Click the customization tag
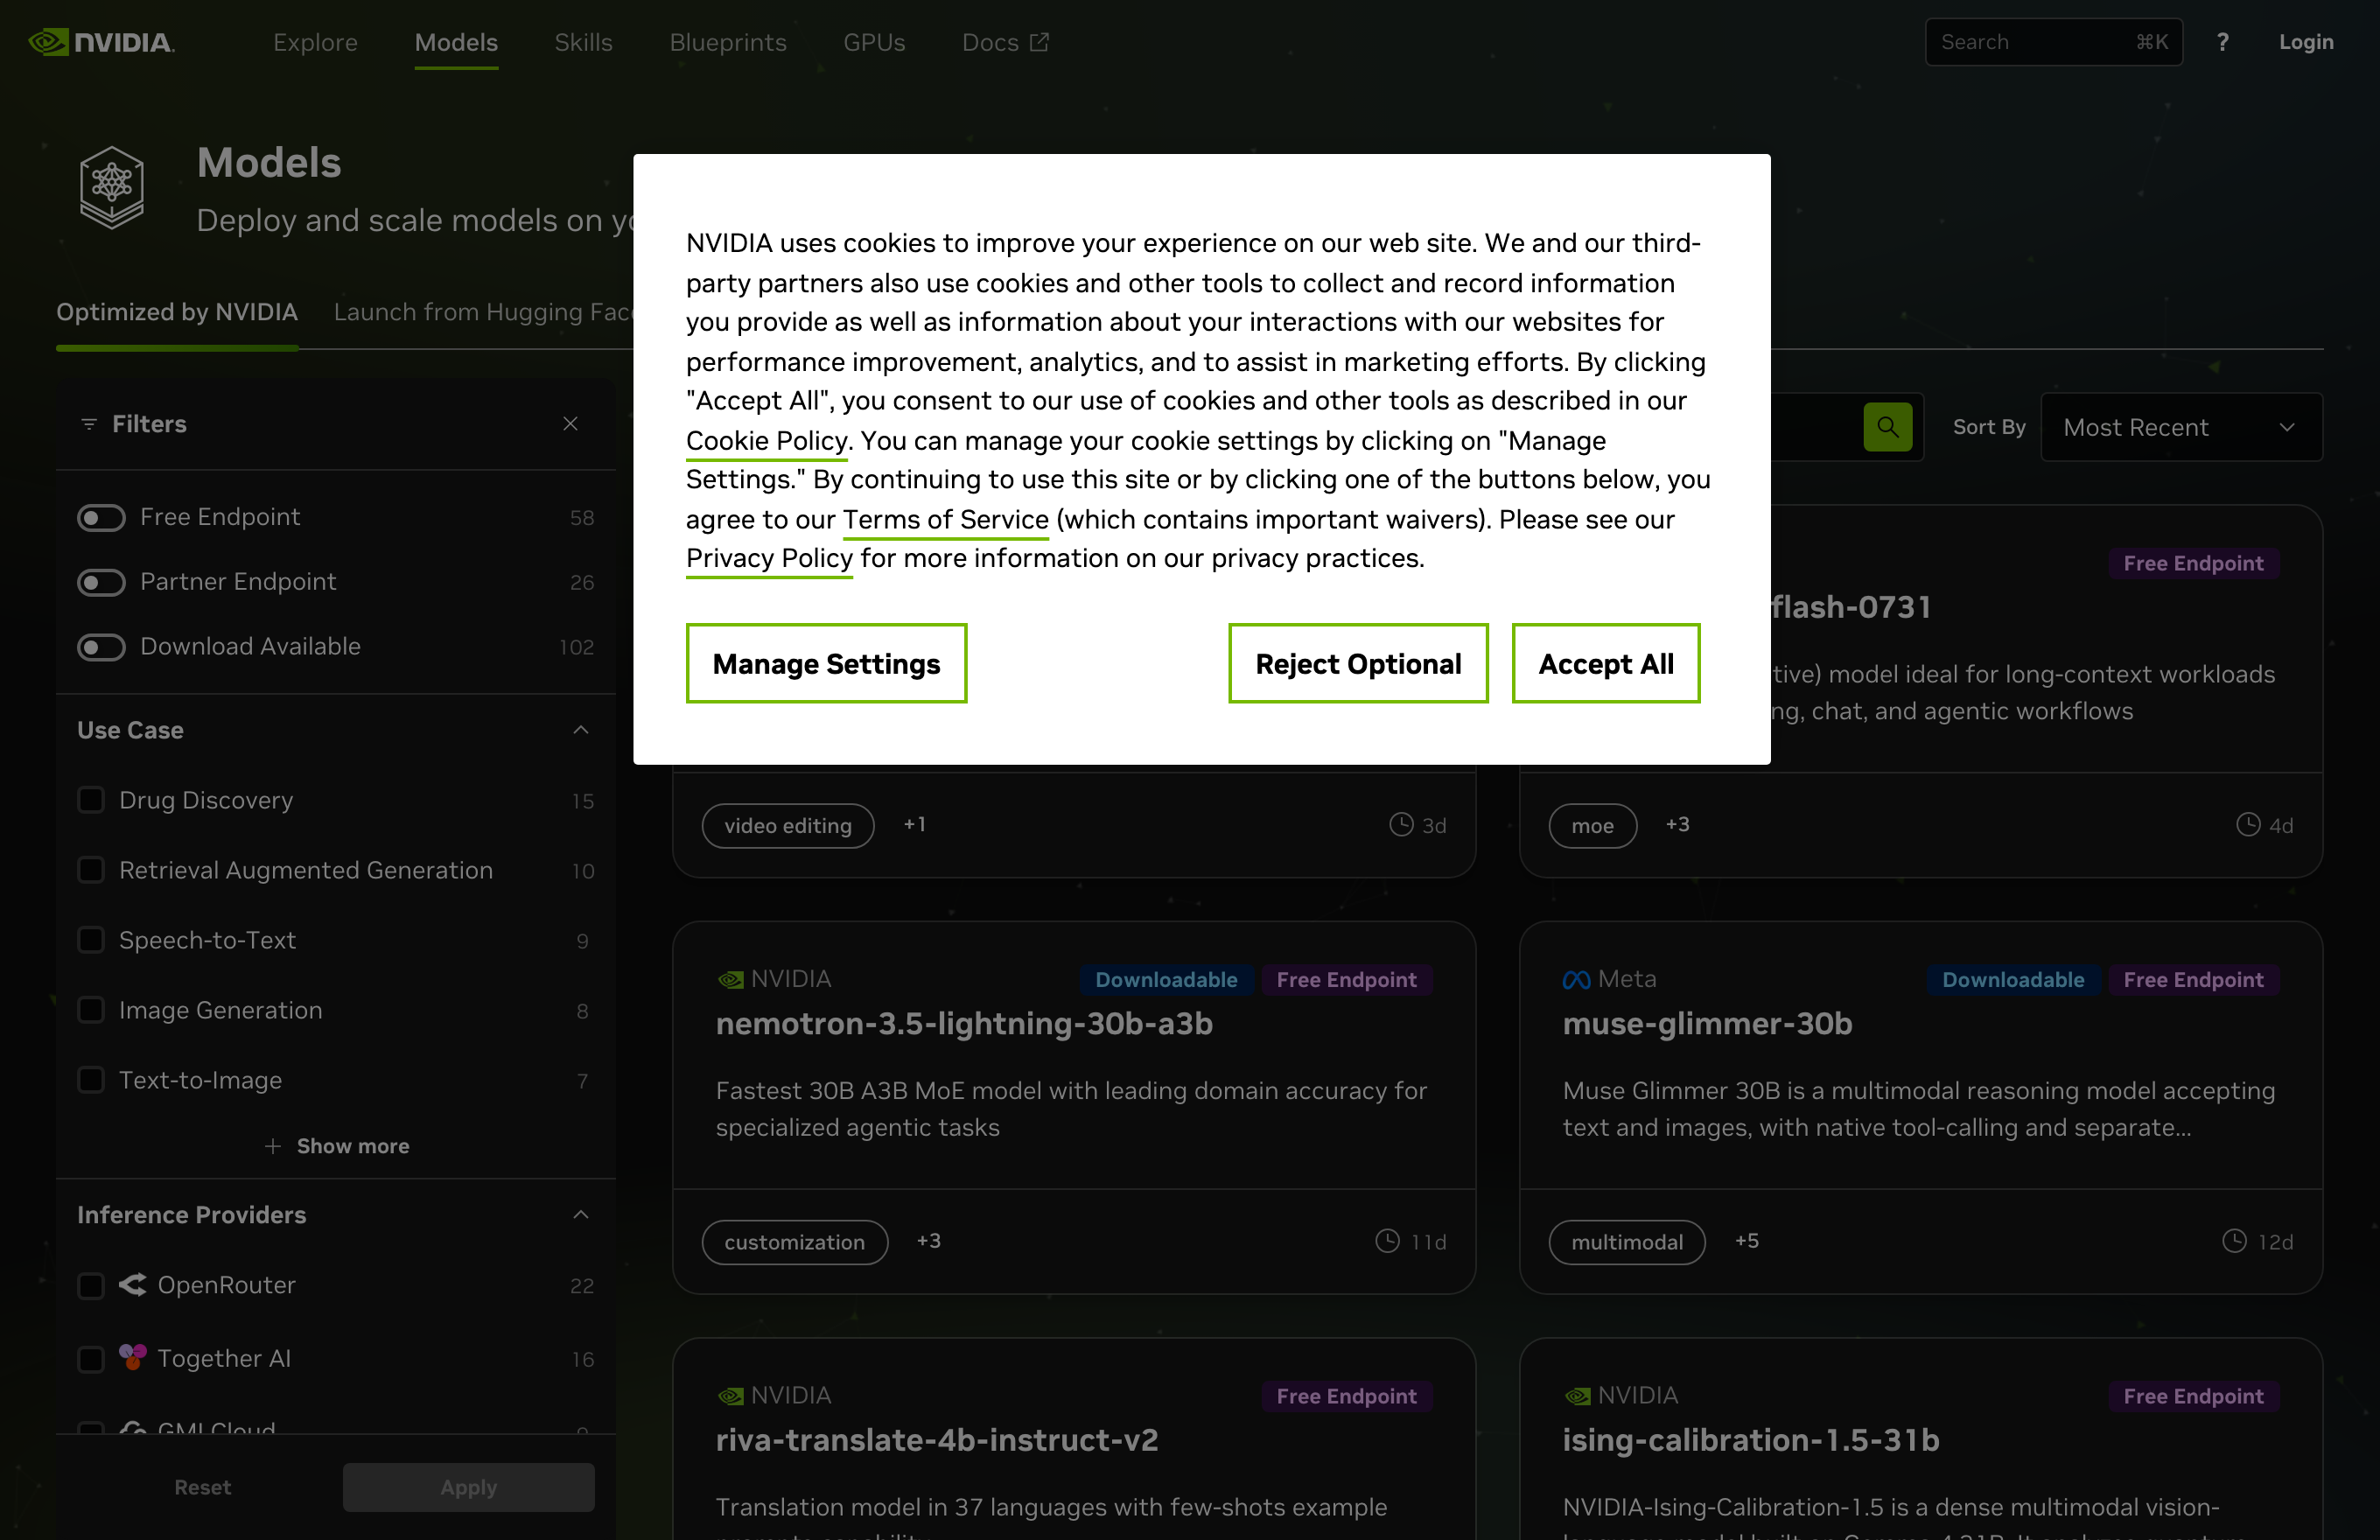Viewport: 2380px width, 1540px height. [794, 1241]
